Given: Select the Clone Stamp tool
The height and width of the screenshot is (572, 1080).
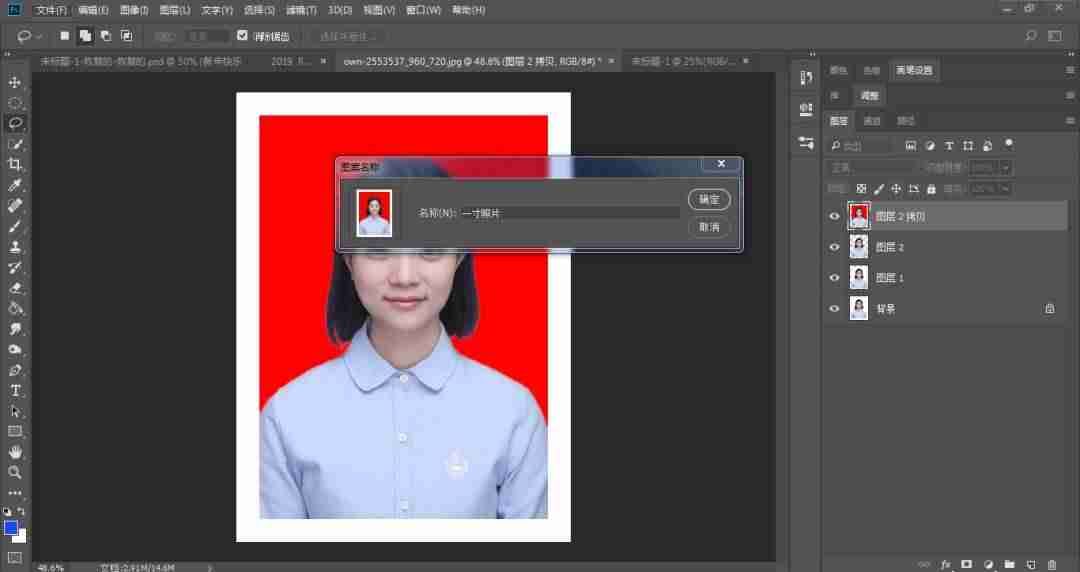Looking at the screenshot, I should 14,247.
